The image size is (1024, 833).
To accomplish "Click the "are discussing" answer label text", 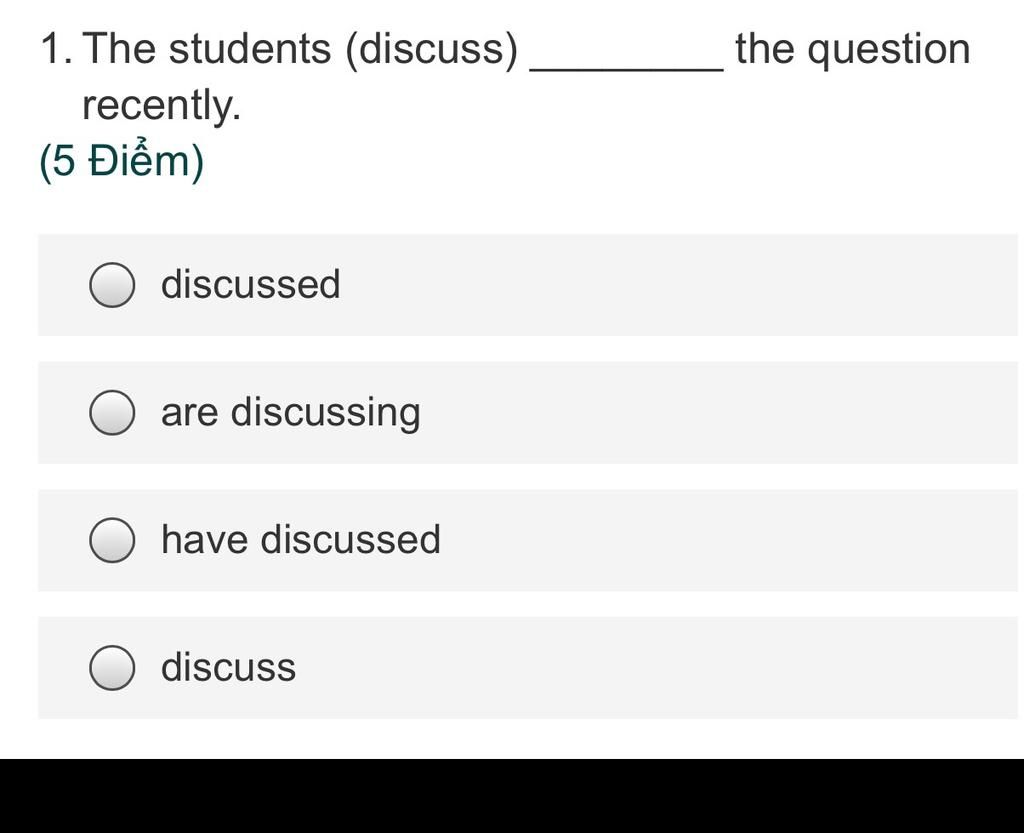I will tap(291, 413).
